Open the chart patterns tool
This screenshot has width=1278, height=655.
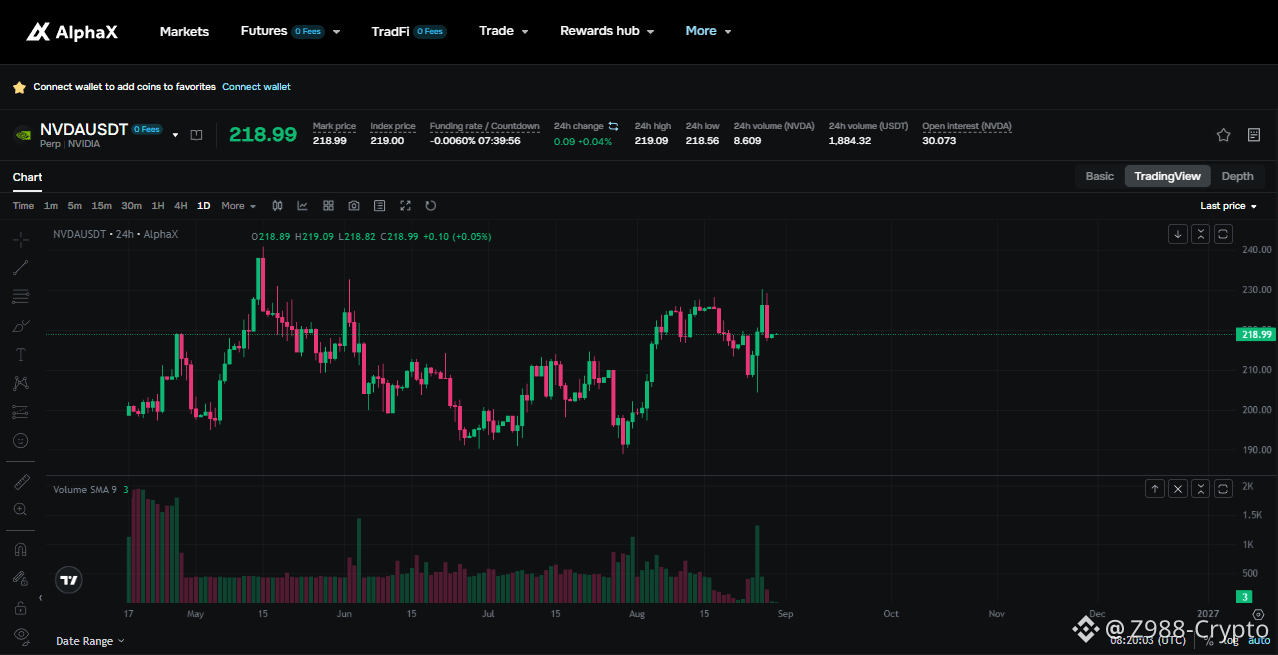(21, 382)
